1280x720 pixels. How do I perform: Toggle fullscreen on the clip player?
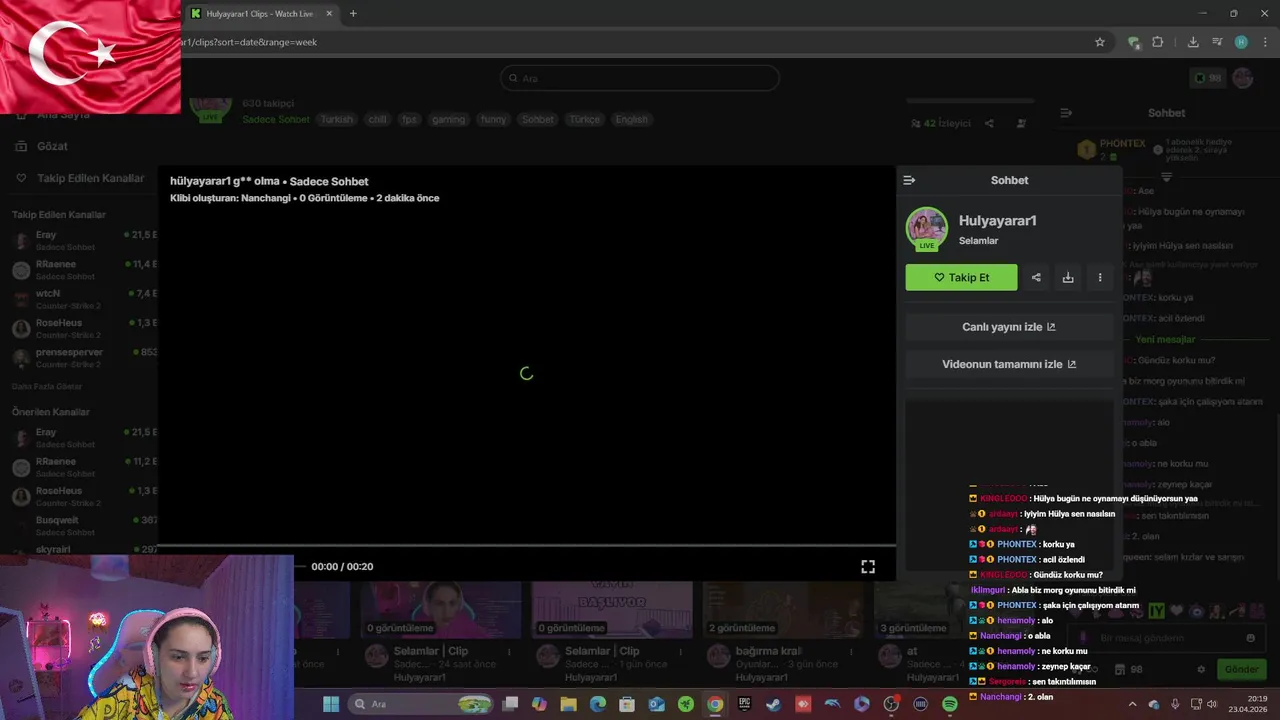[868, 566]
